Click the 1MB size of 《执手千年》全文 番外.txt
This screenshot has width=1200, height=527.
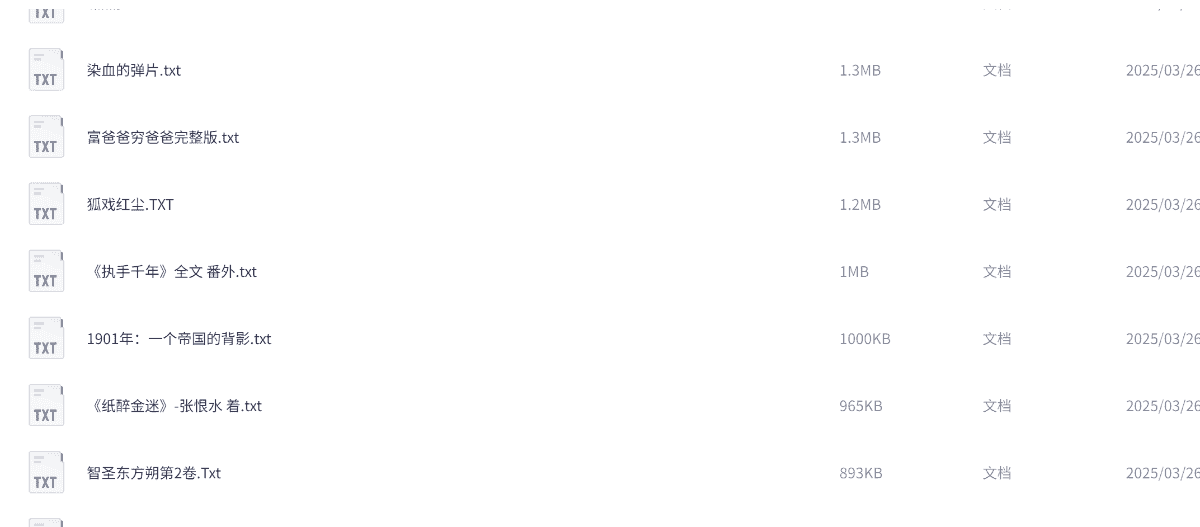(x=854, y=271)
